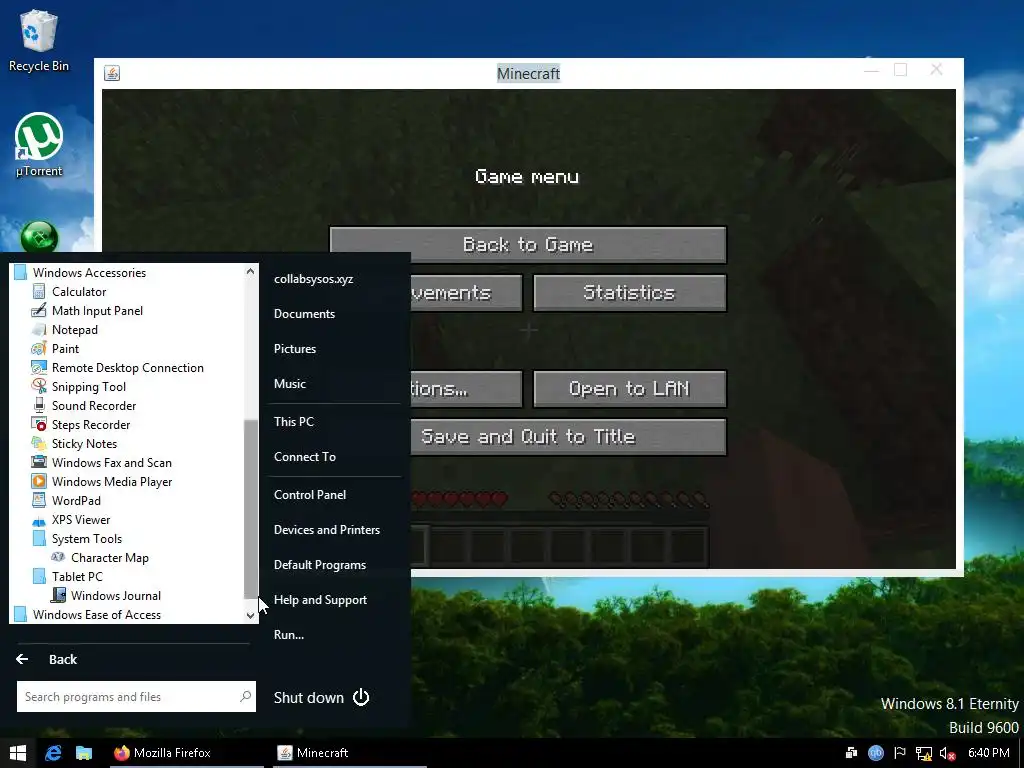Click the muted volume tray icon
1024x768 pixels.
point(947,753)
